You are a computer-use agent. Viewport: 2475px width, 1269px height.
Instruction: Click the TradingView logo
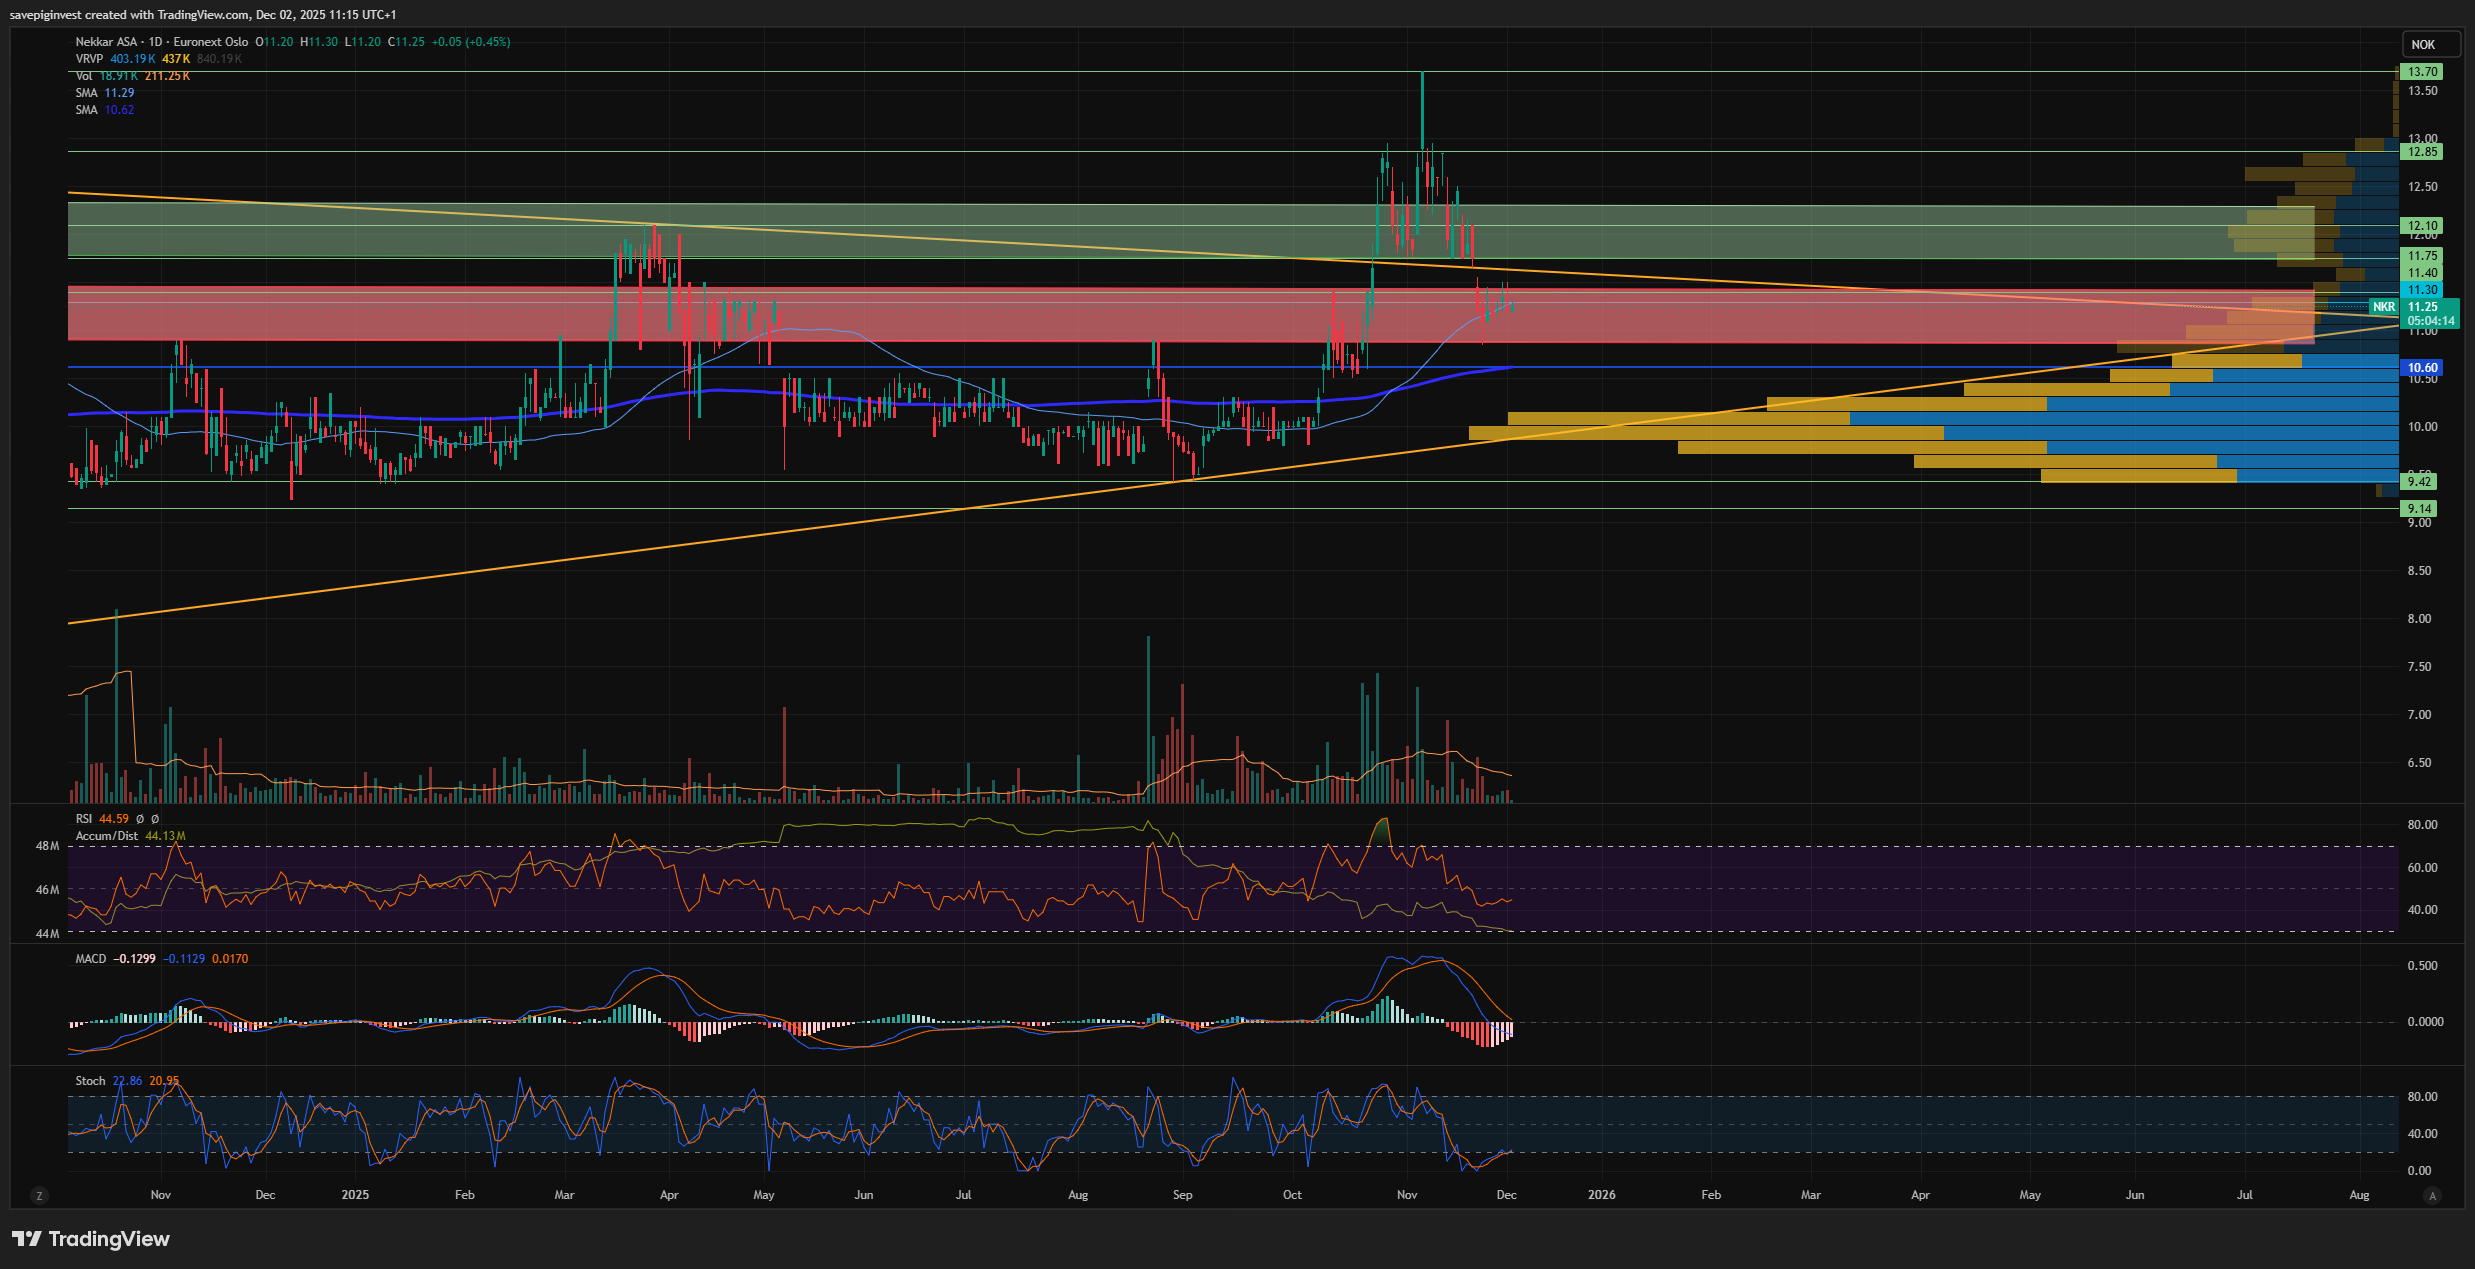point(91,1239)
